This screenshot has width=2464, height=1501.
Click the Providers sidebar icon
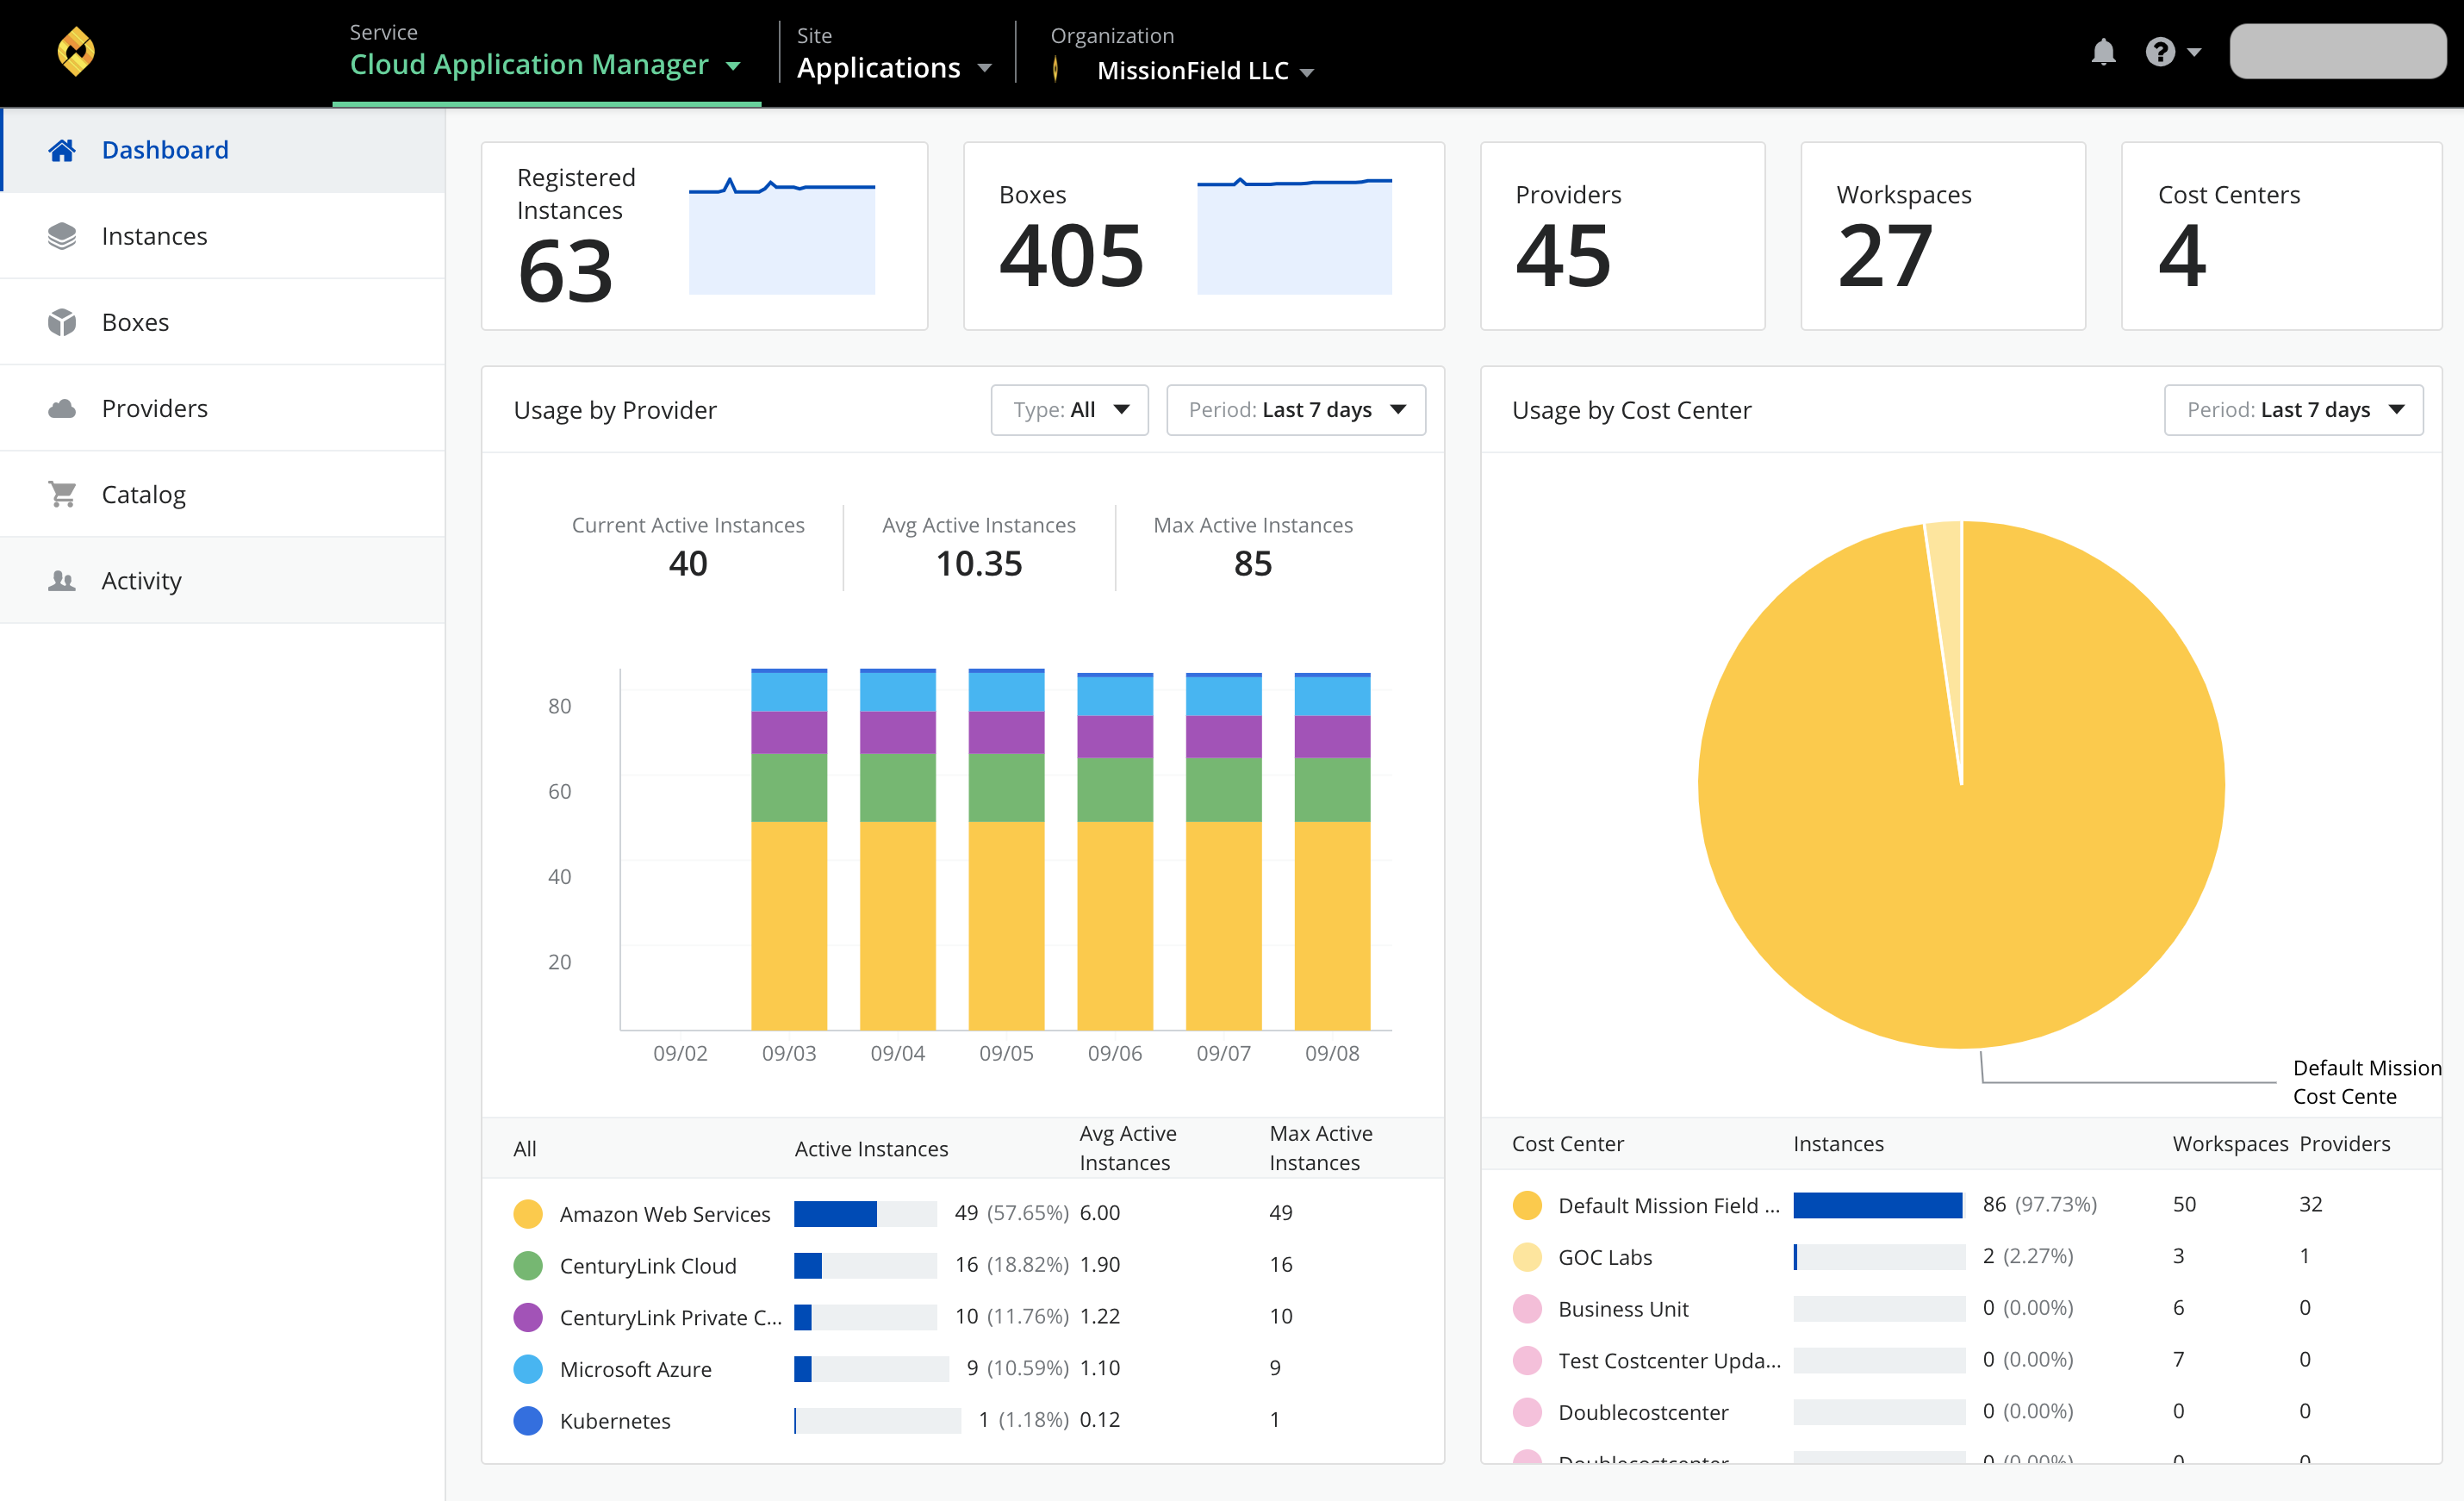(x=59, y=407)
